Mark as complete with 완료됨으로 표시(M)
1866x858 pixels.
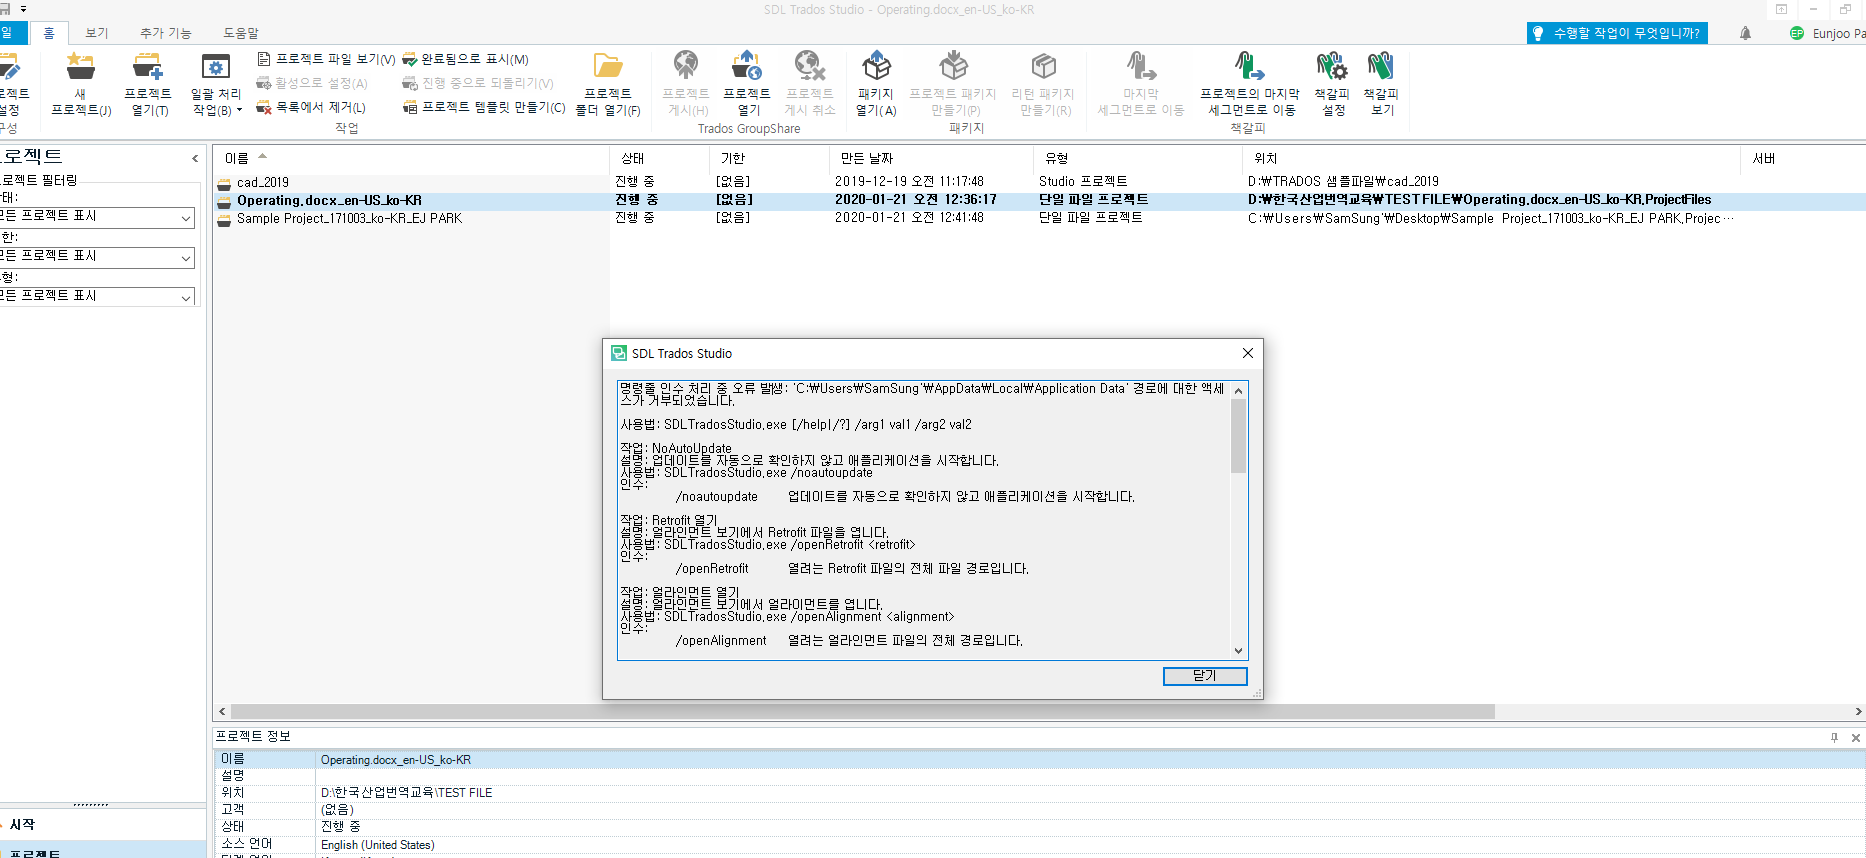pyautogui.click(x=465, y=59)
